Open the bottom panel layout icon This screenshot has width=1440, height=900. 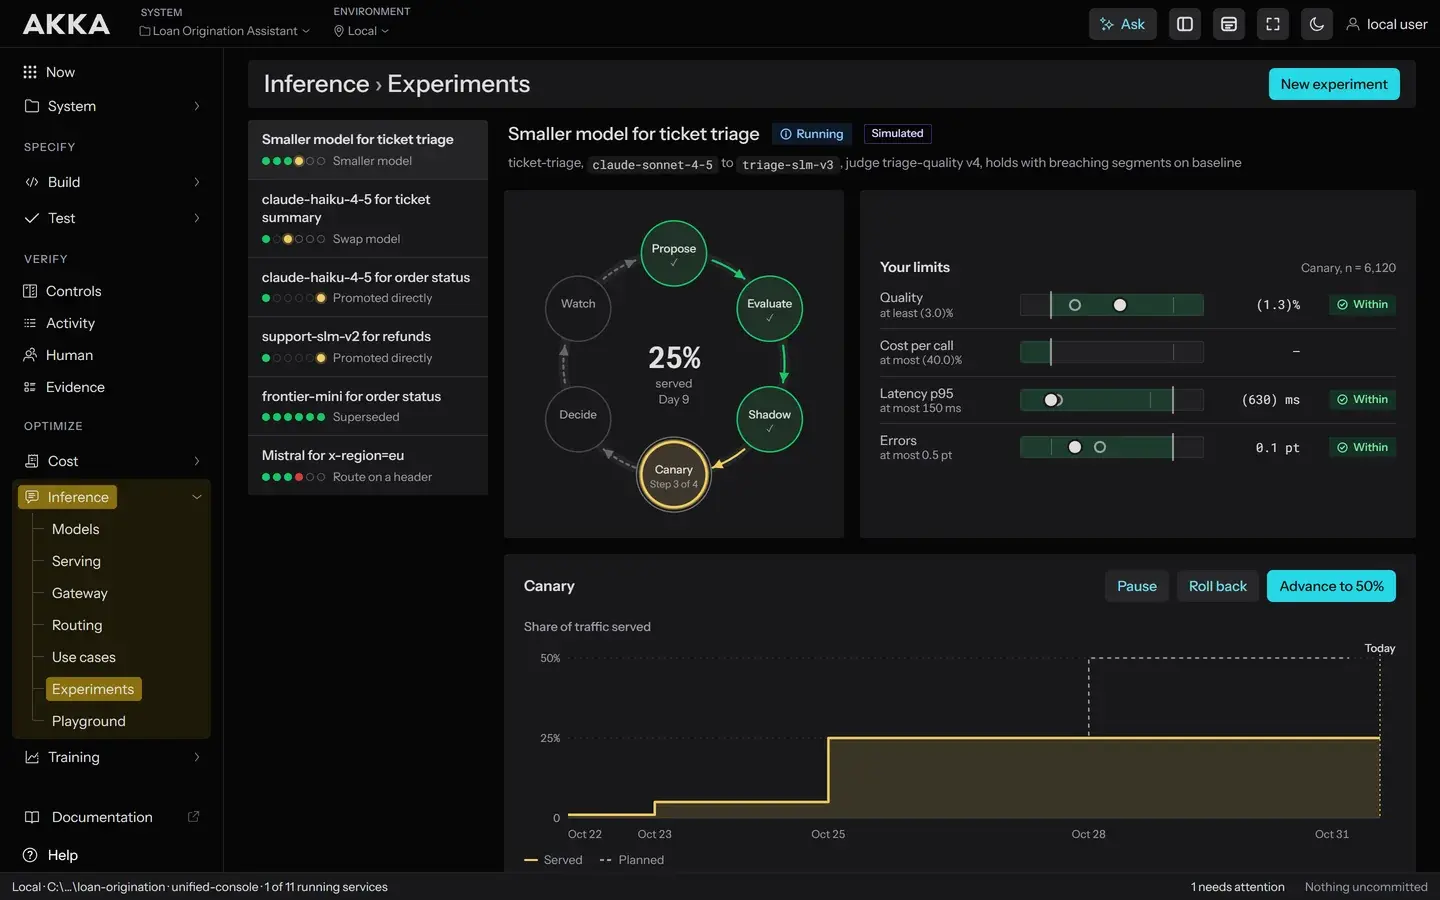click(x=1229, y=24)
